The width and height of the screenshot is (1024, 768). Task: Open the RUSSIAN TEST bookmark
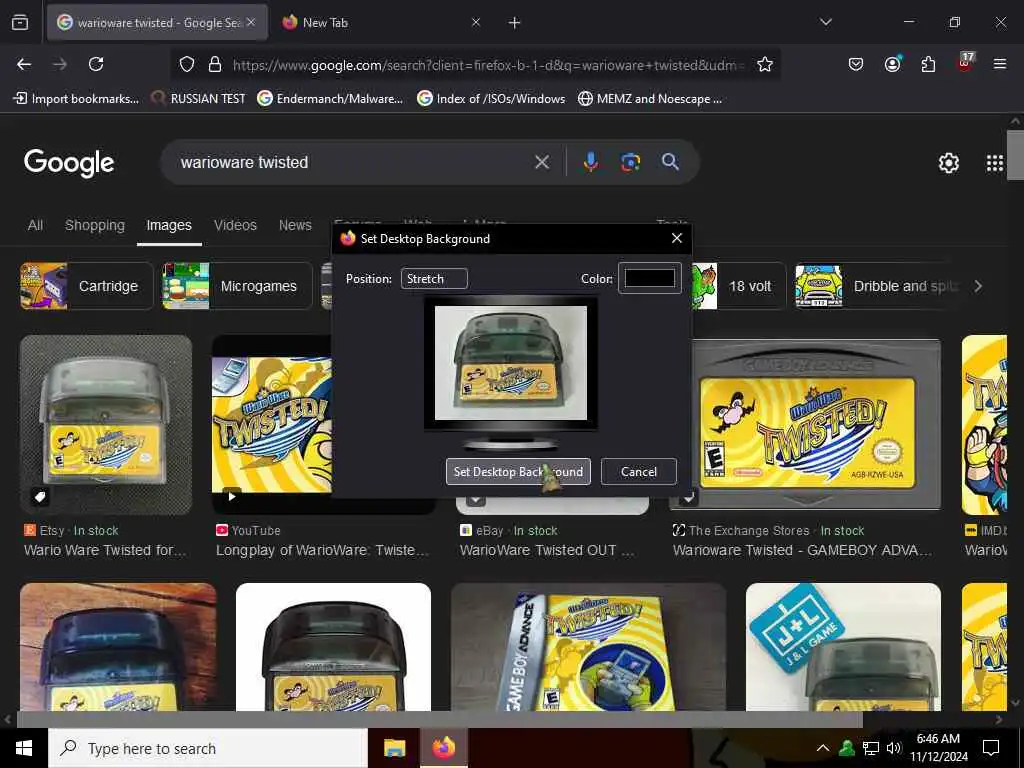coord(198,99)
